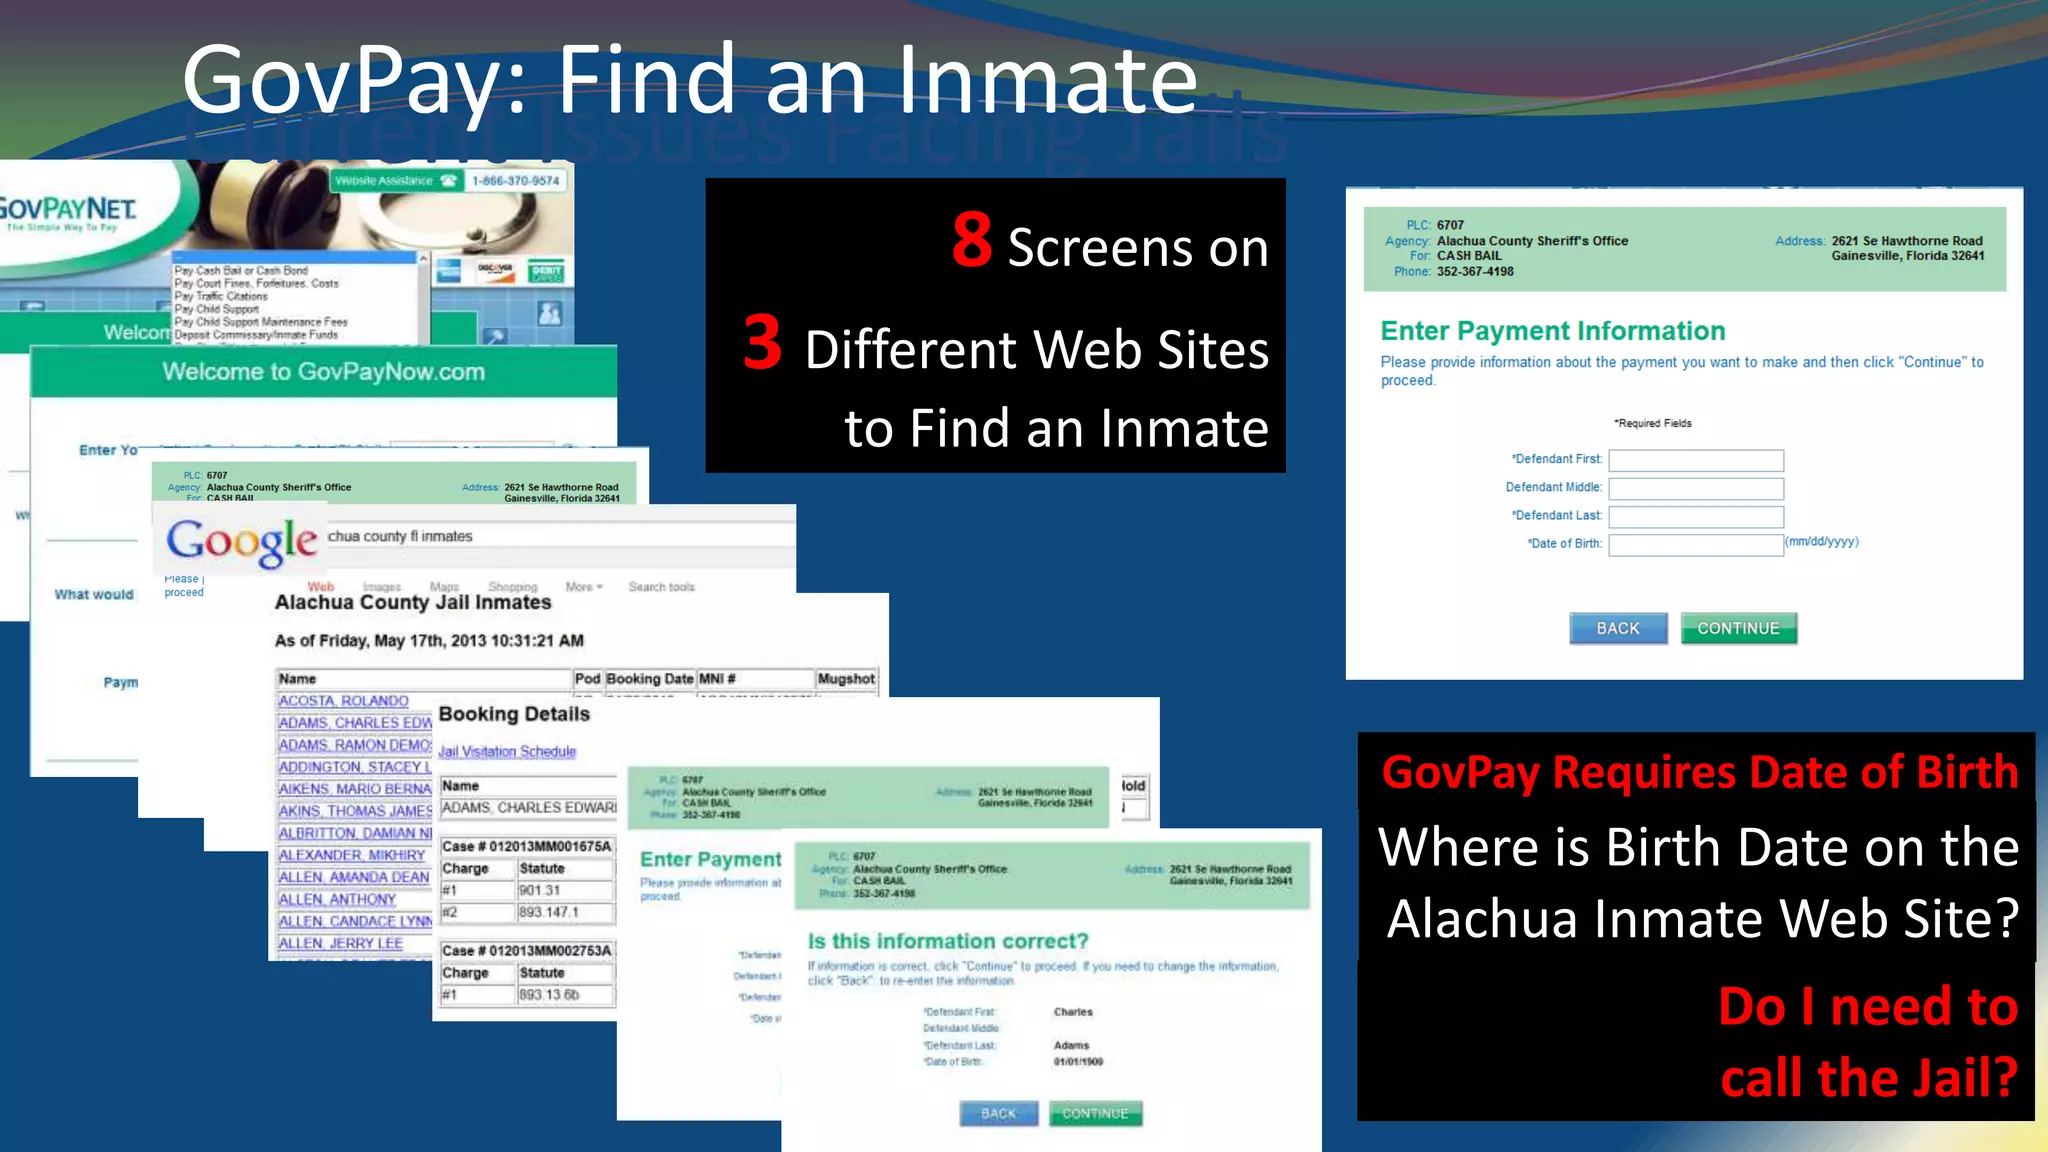This screenshot has width=2048, height=1152.
Task: Click the Discover card icon
Action: (495, 271)
